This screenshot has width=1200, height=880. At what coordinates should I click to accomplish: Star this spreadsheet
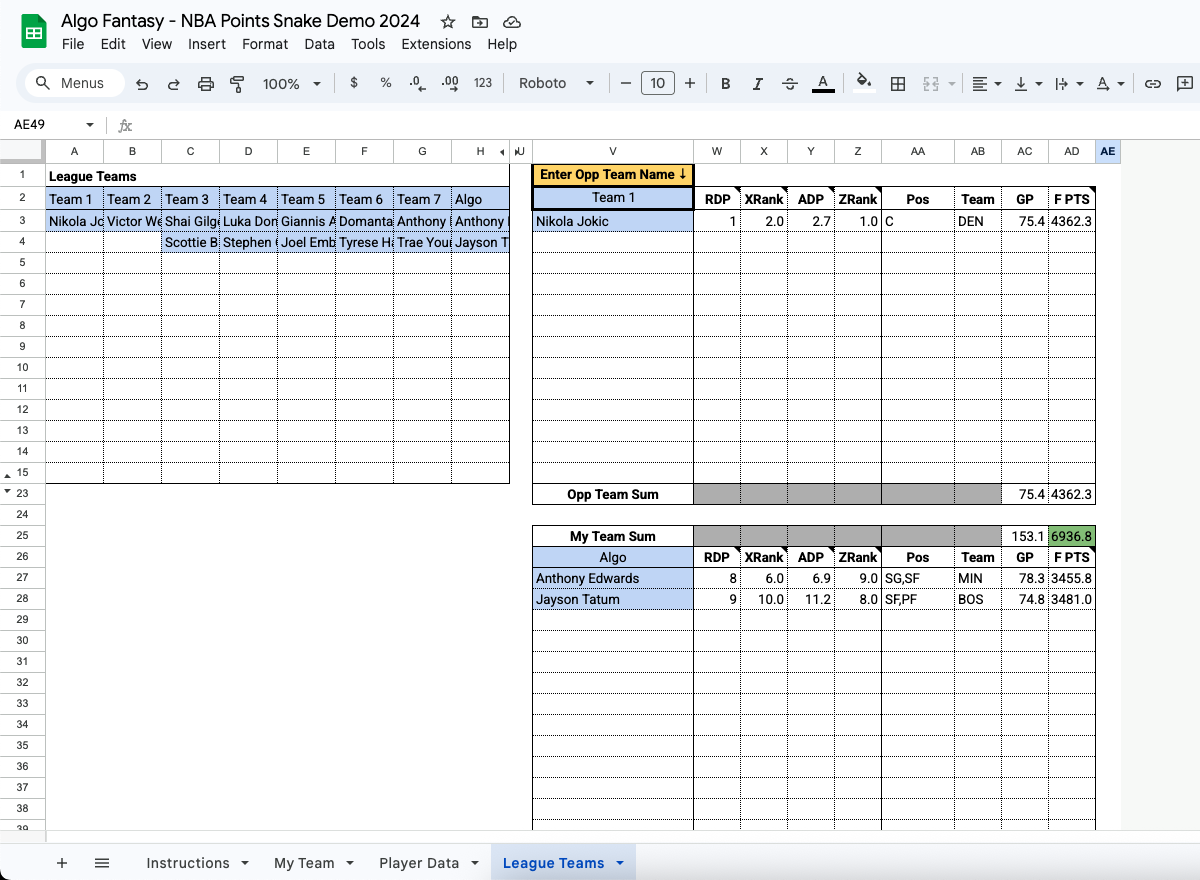[448, 22]
